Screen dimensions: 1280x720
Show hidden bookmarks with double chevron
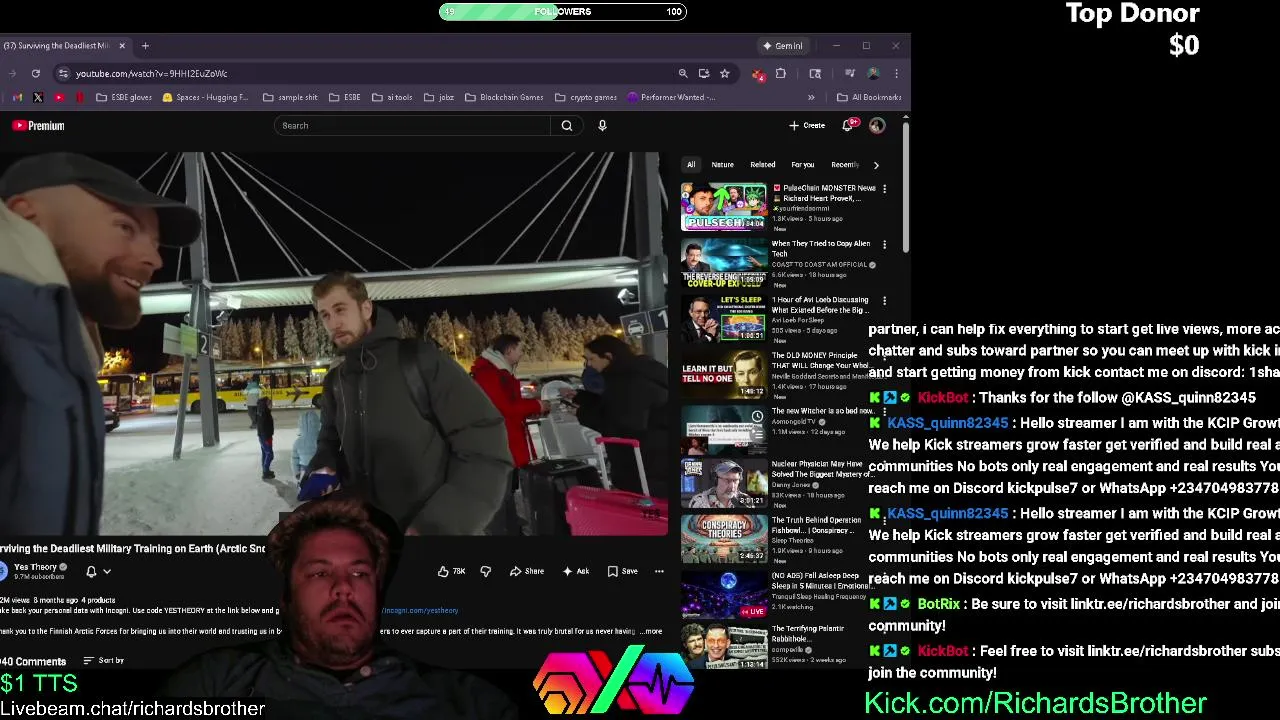(811, 97)
